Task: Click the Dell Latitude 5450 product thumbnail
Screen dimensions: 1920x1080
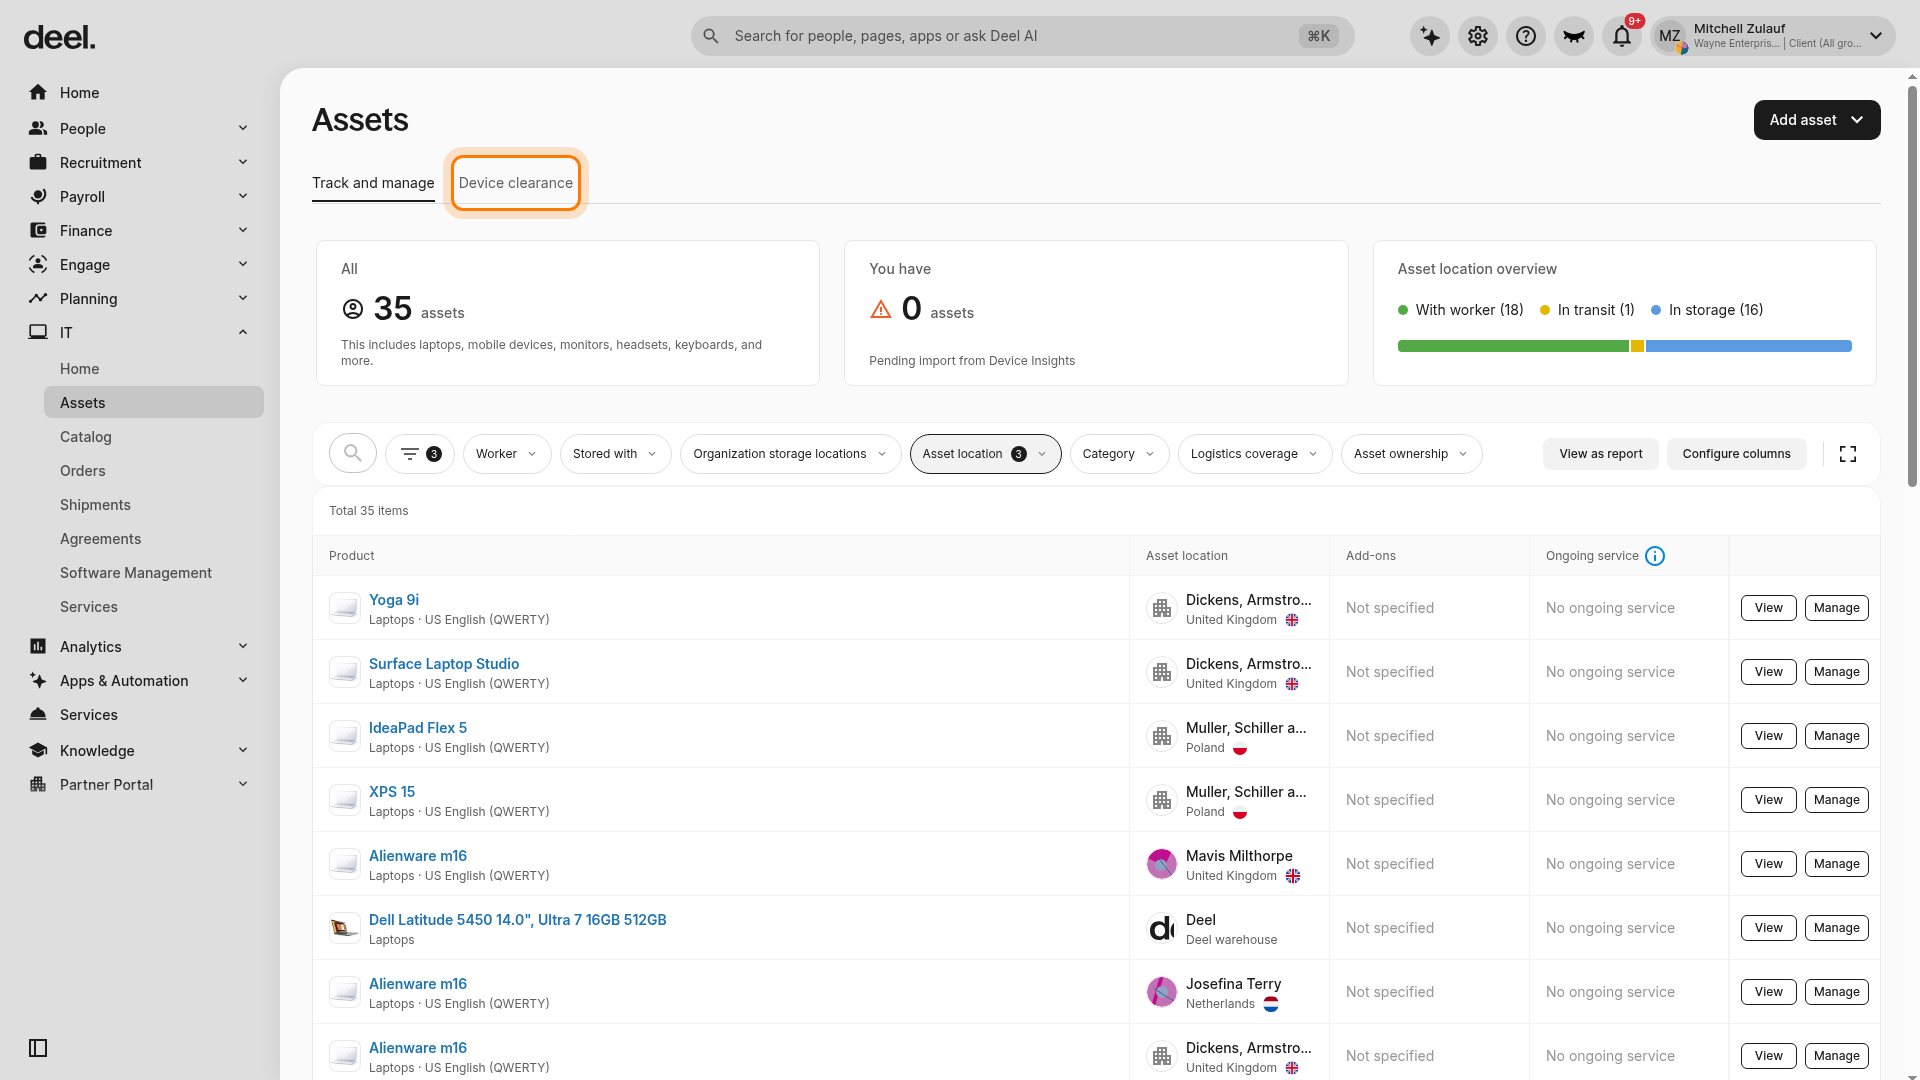Action: click(345, 928)
